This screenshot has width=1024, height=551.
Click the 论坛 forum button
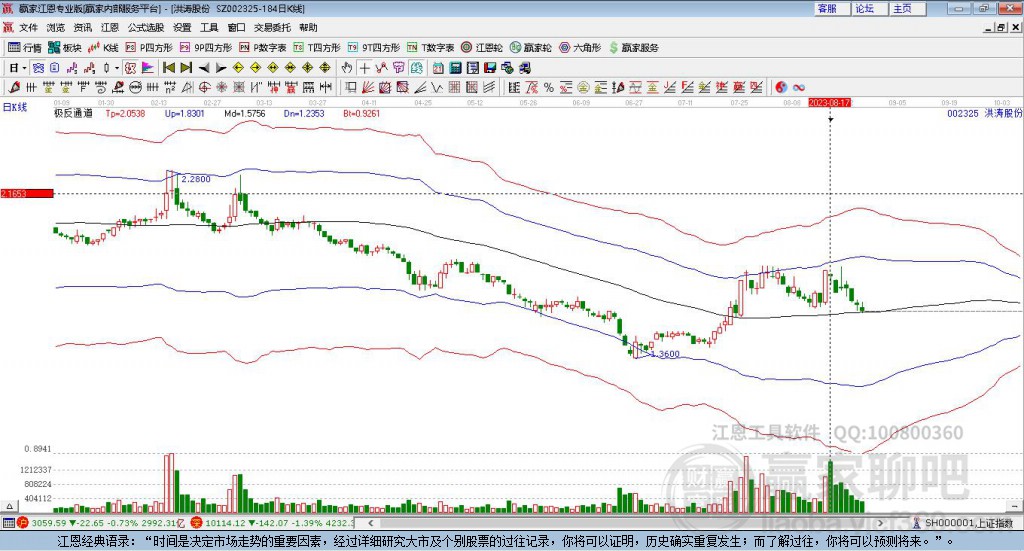pos(869,8)
